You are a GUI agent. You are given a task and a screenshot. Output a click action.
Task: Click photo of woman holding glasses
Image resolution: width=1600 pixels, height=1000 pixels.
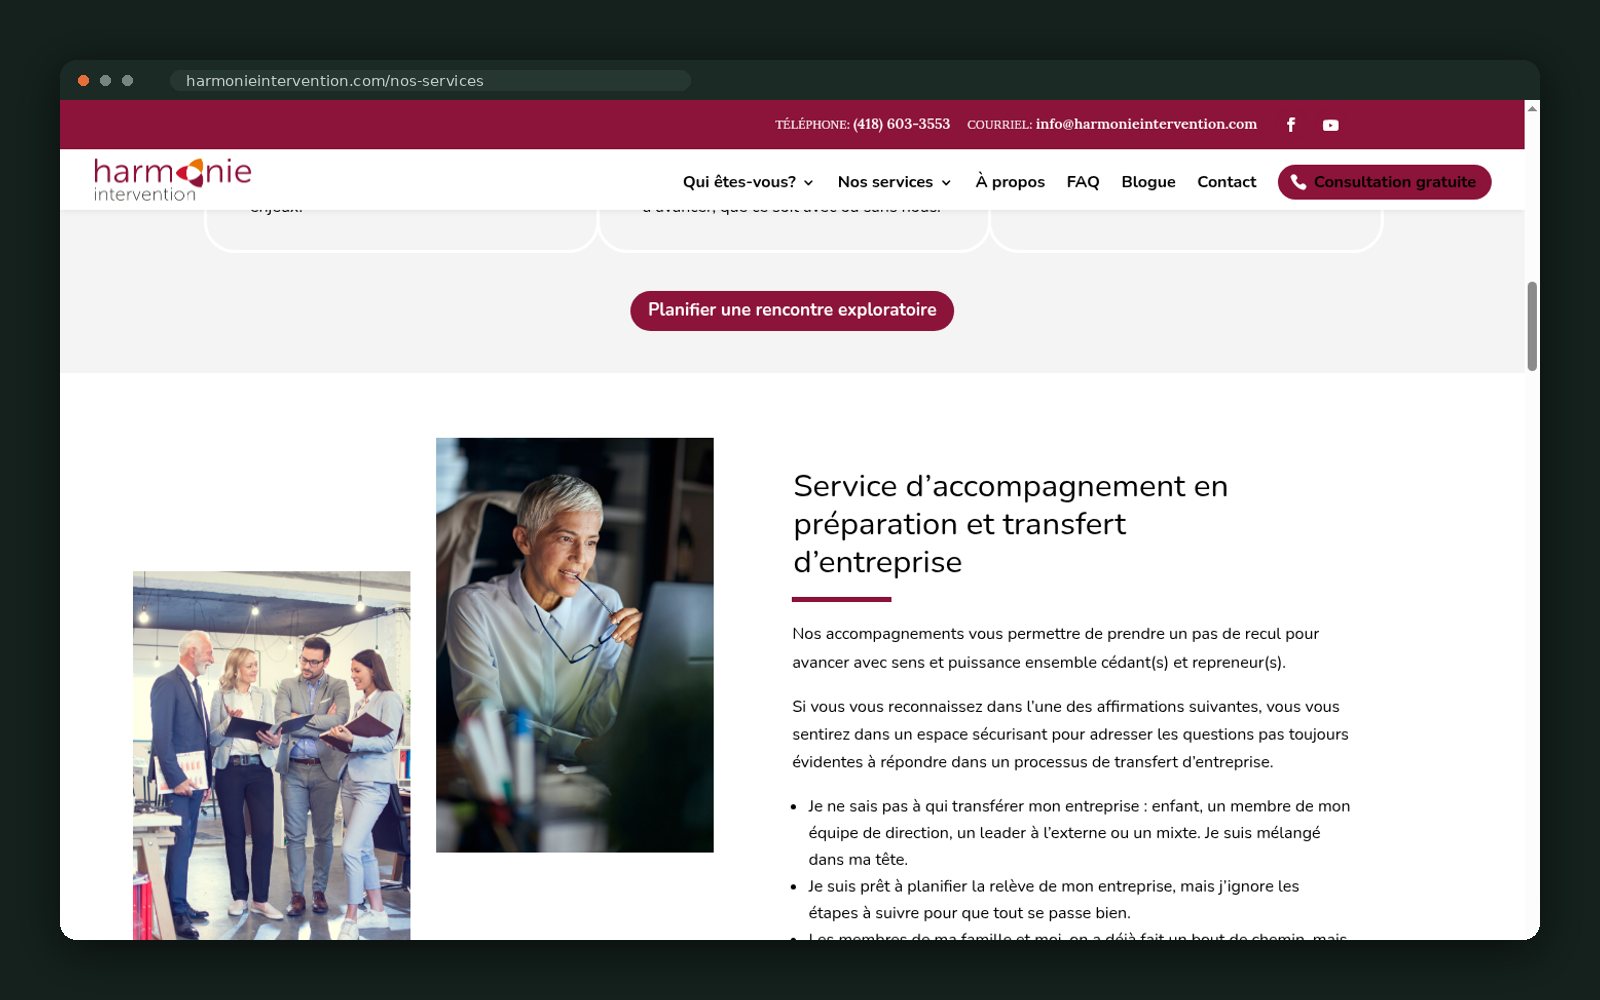[575, 645]
